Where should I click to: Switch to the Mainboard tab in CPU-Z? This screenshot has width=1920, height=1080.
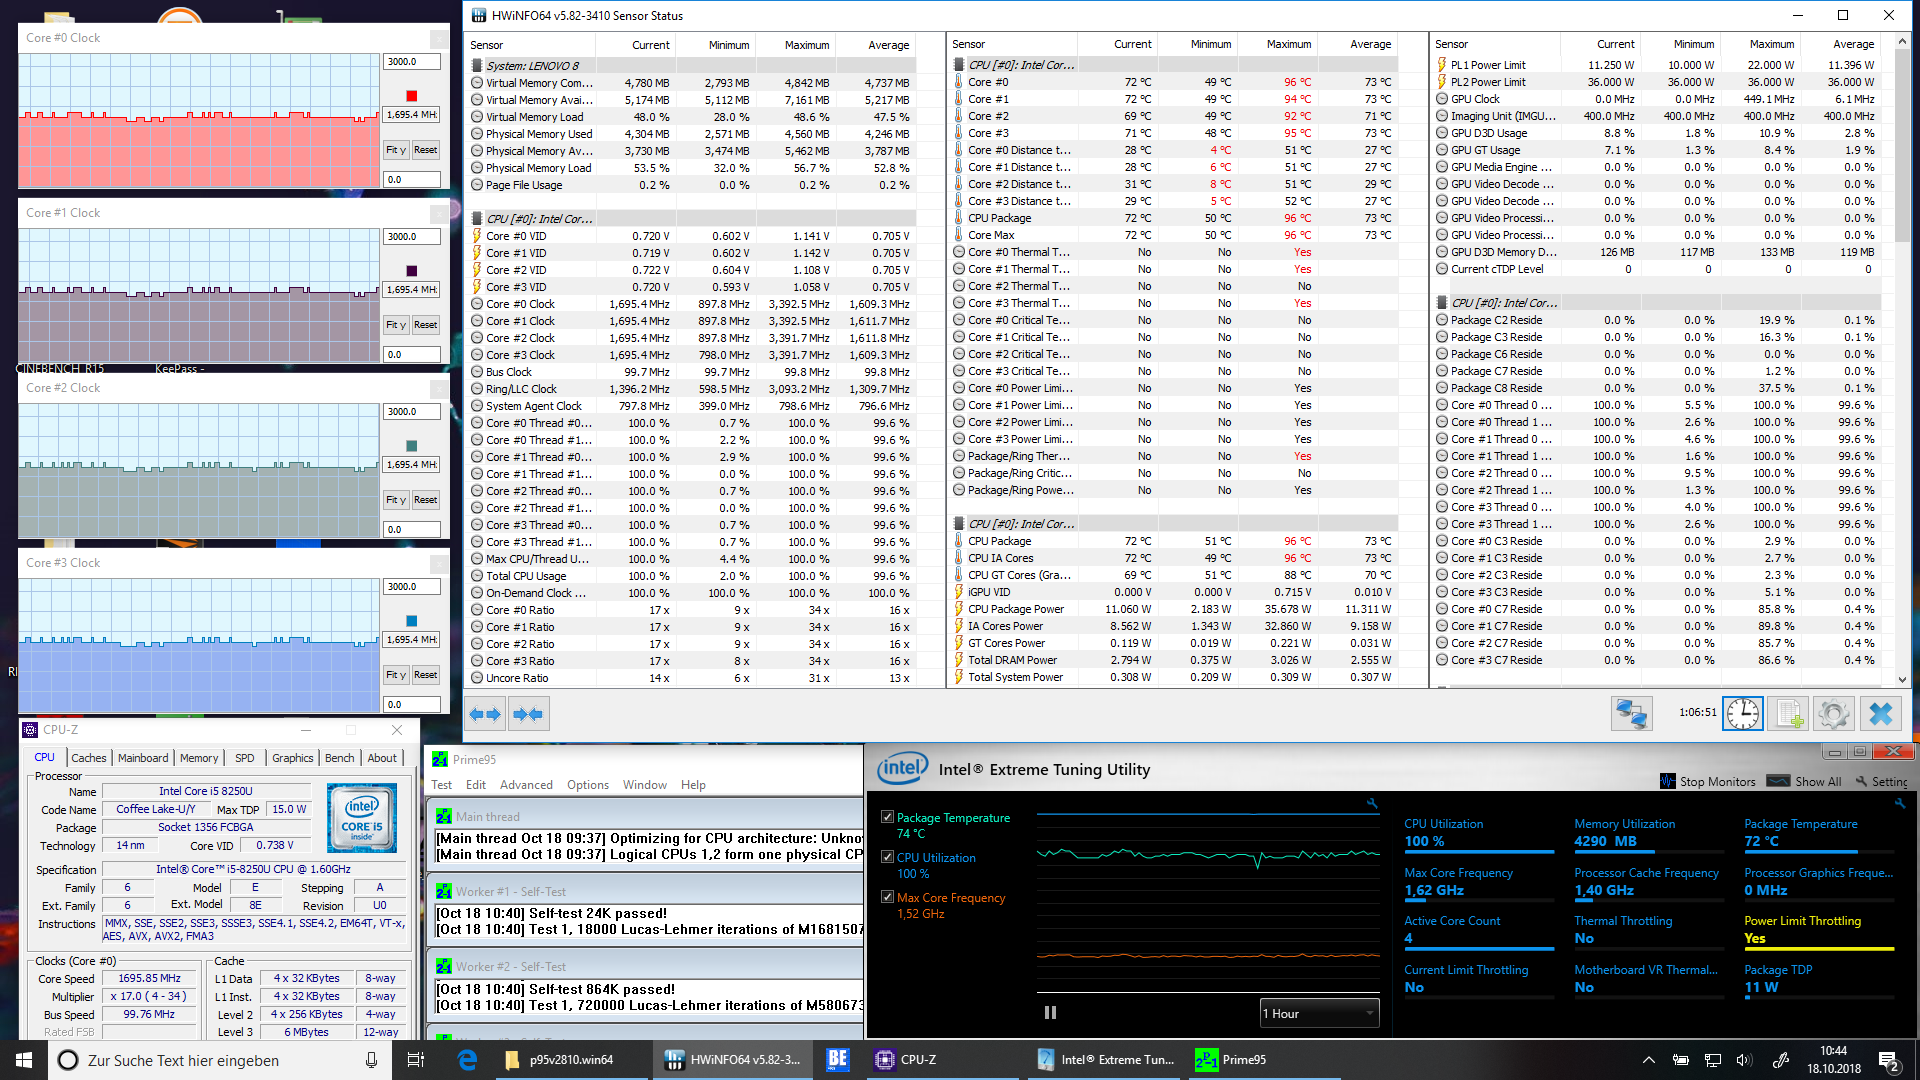point(143,758)
